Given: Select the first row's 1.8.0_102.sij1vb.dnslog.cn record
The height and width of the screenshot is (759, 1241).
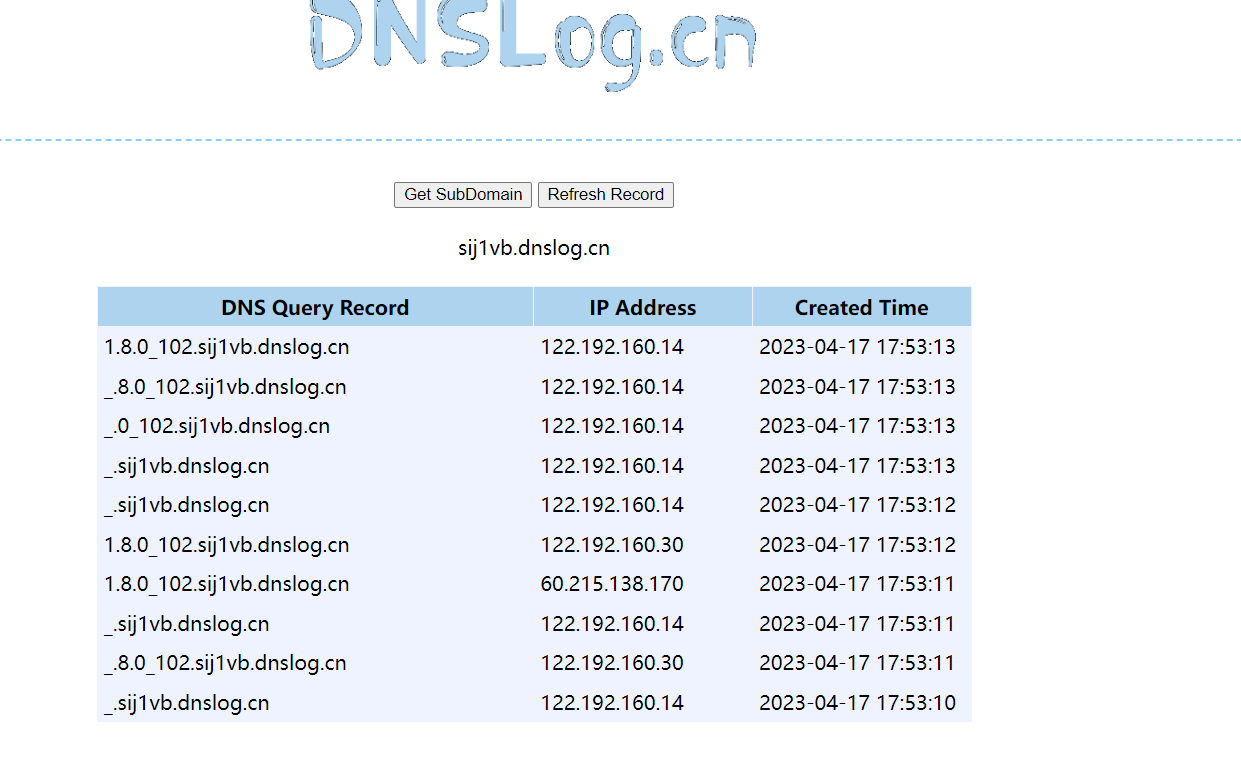Looking at the screenshot, I should click(227, 348).
